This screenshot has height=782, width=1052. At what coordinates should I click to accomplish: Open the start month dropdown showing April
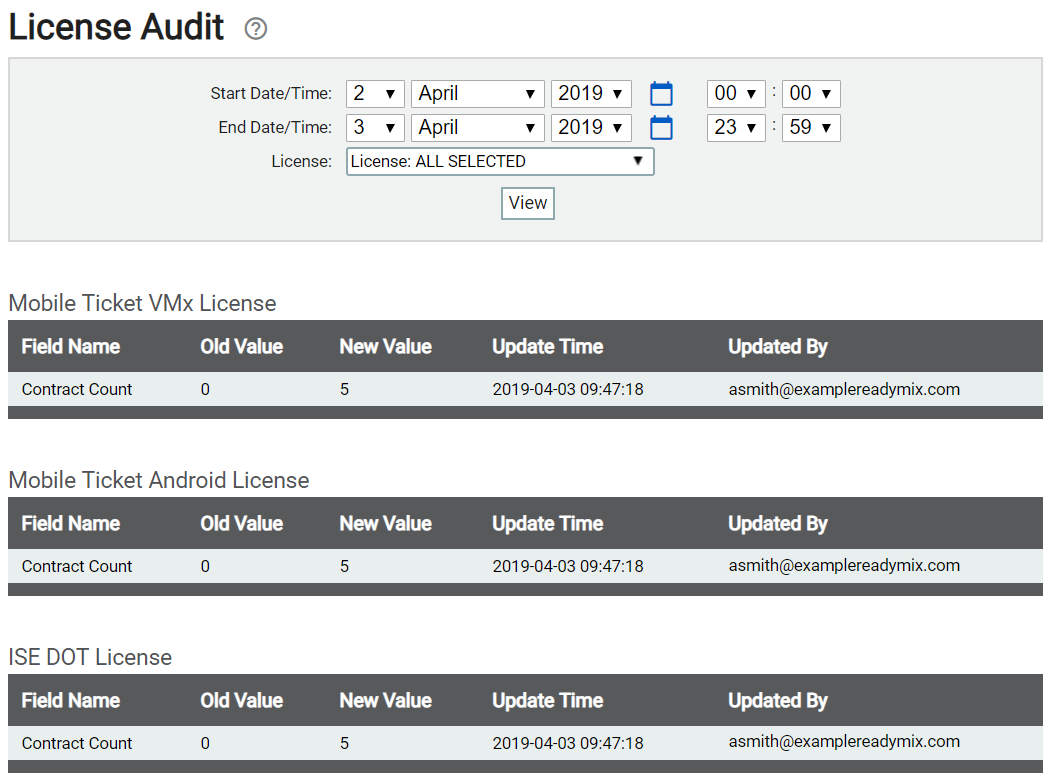[x=477, y=93]
